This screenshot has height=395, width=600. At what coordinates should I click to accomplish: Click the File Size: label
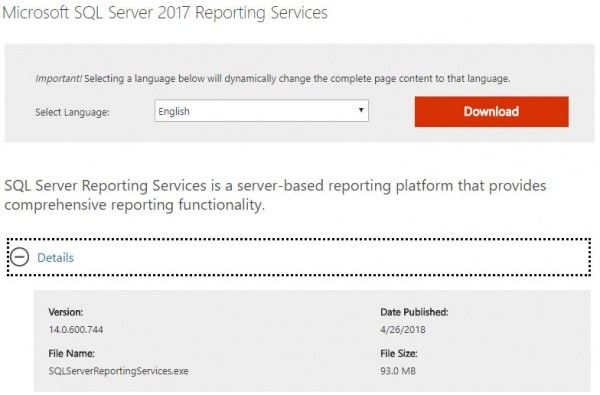[399, 353]
